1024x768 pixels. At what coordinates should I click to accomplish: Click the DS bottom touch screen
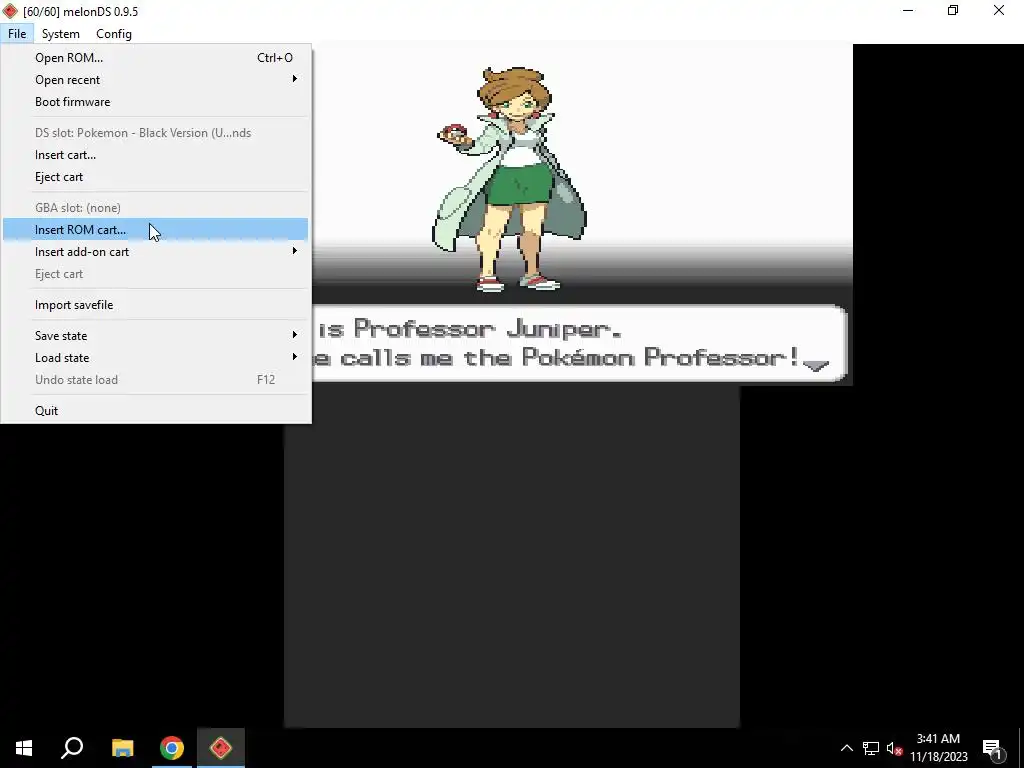(511, 556)
